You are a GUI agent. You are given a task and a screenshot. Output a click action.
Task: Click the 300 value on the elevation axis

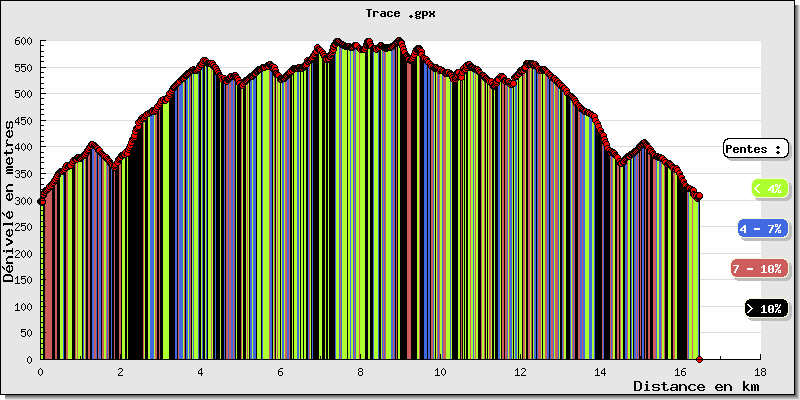tap(23, 201)
